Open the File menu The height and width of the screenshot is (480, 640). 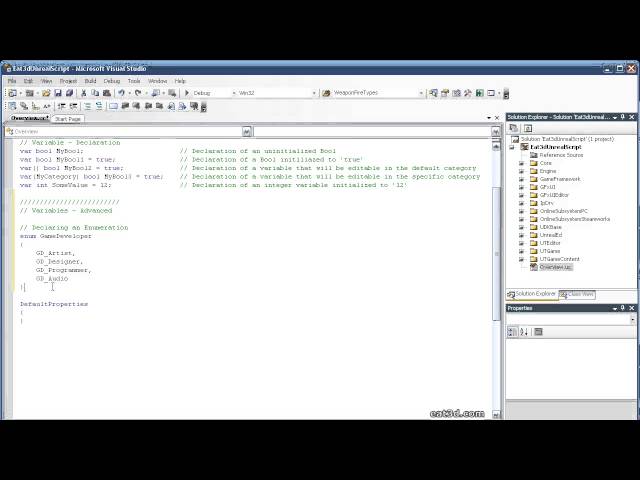pyautogui.click(x=12, y=81)
